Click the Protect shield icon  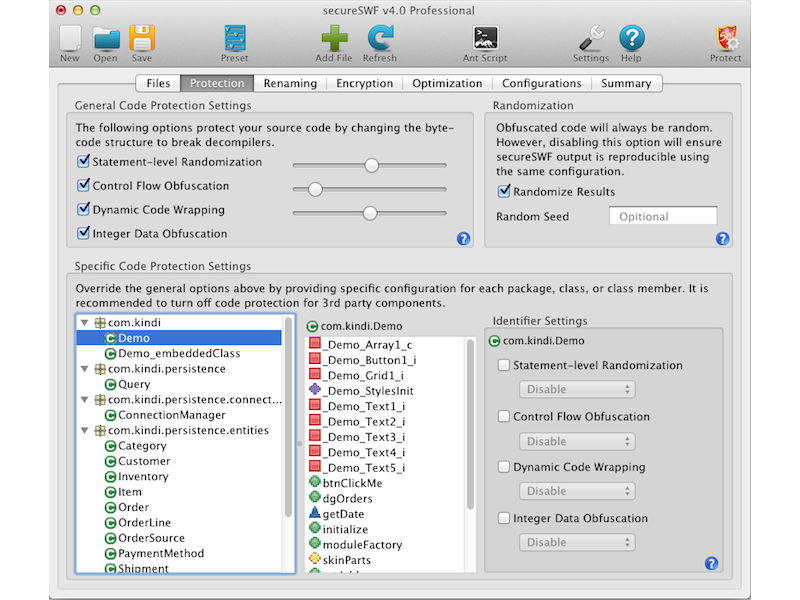[725, 39]
